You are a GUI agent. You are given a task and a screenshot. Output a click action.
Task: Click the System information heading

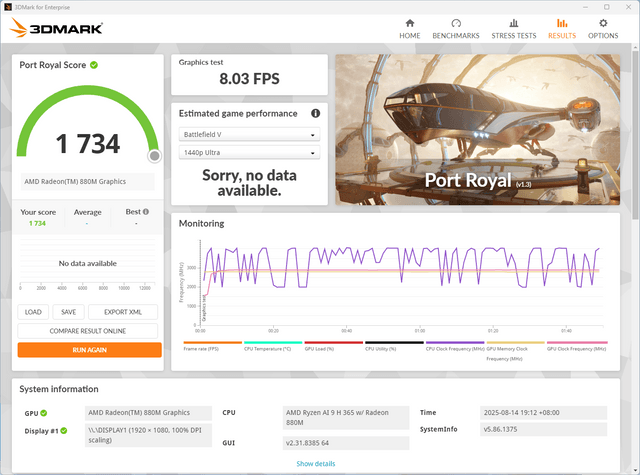coord(59,389)
